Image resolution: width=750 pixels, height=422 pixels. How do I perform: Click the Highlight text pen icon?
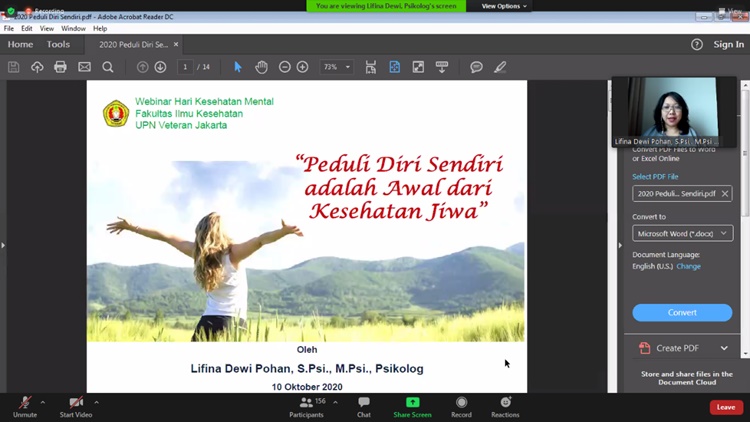[500, 67]
